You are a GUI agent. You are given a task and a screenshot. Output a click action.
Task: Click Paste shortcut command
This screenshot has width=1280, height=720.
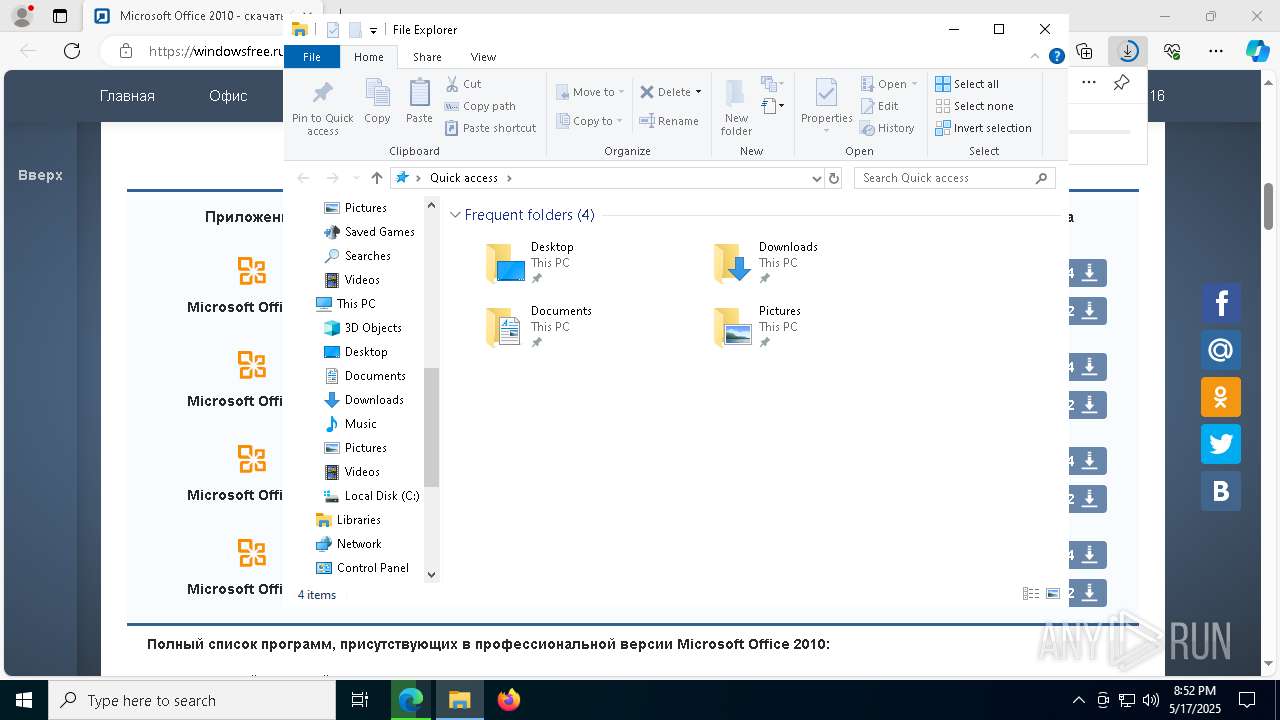[491, 128]
